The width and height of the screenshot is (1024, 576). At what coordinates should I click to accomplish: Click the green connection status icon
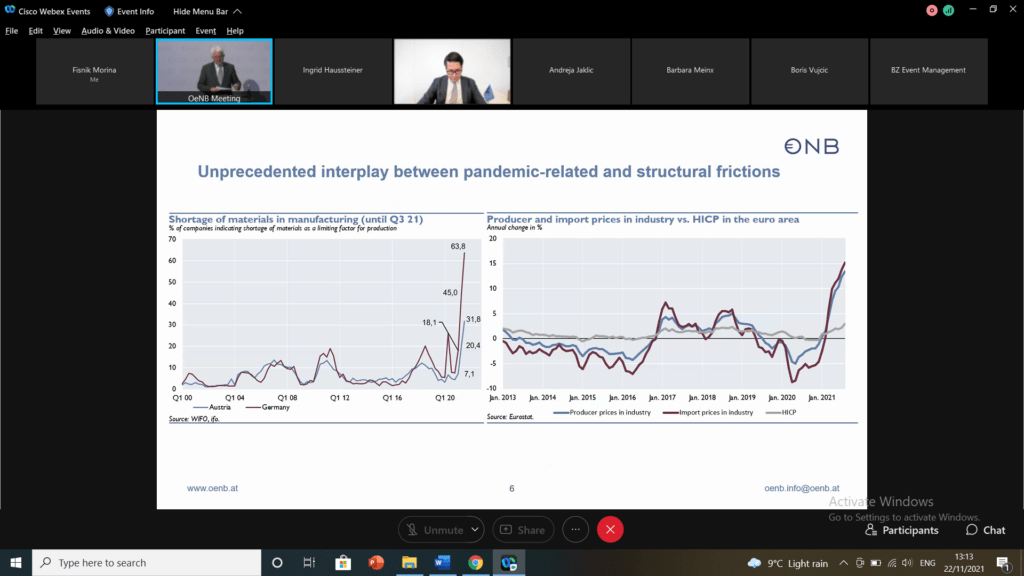948,10
